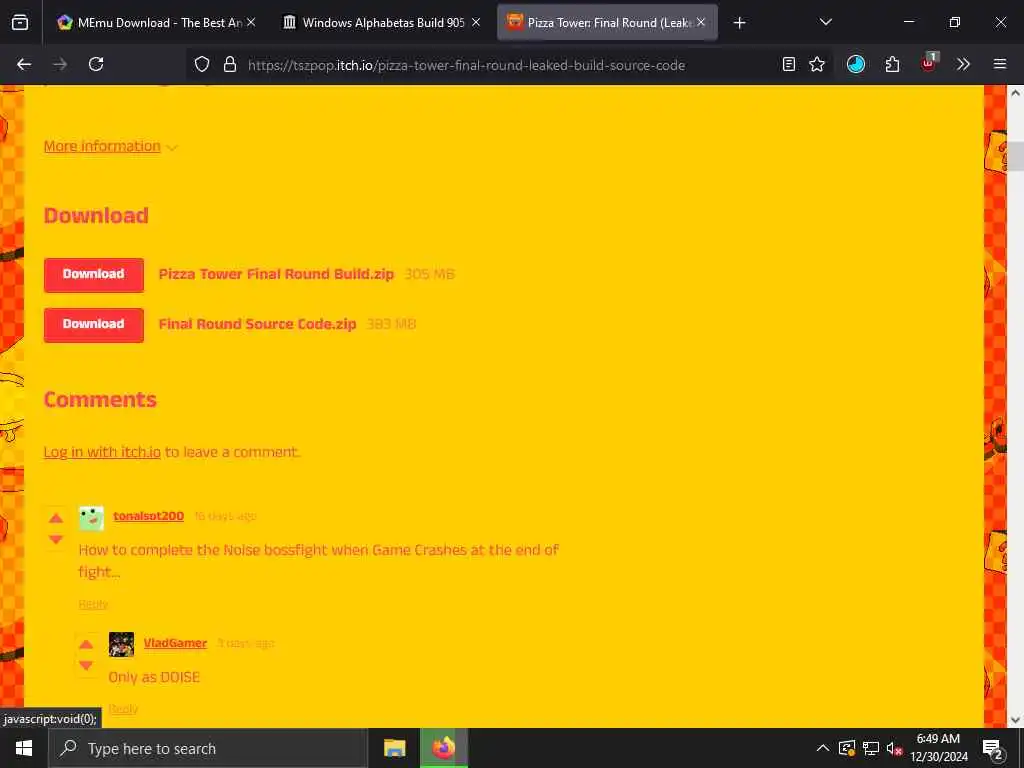
Task: Click Pizza Tower Final Round Build.zip filename
Action: (276, 274)
